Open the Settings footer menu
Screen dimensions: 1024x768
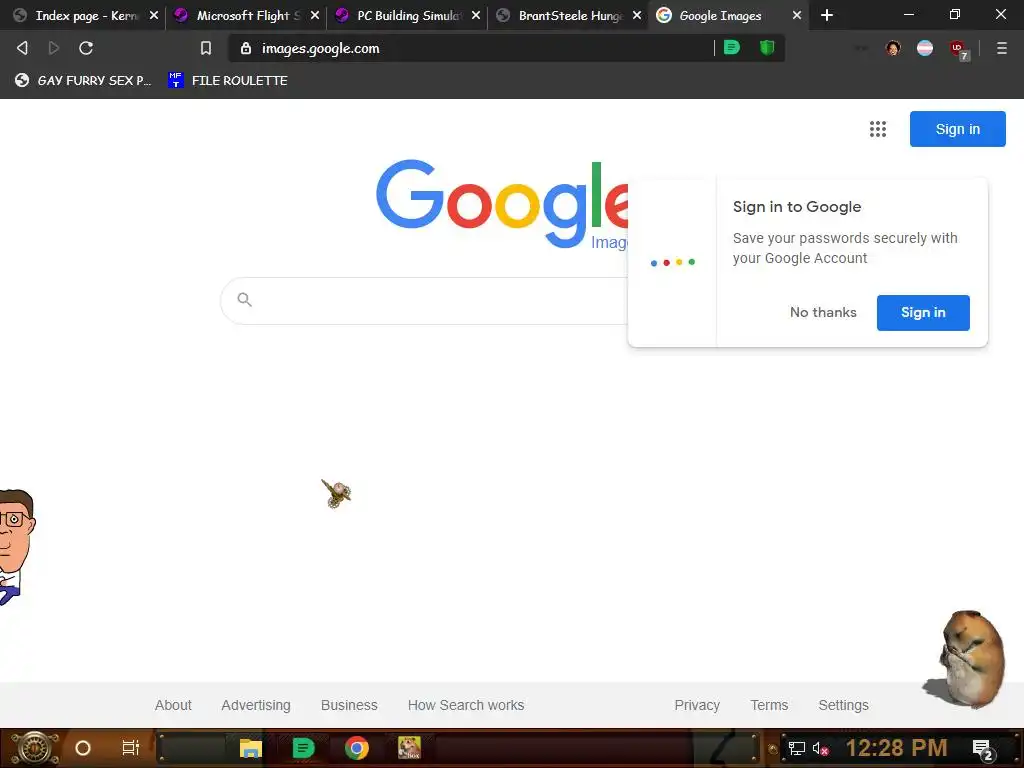click(x=843, y=705)
